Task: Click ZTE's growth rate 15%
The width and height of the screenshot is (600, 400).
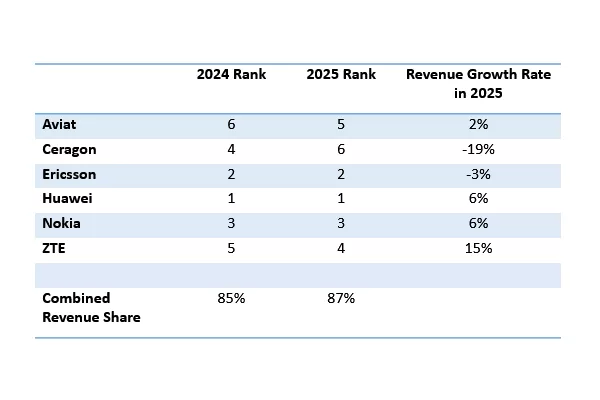Action: point(478,248)
